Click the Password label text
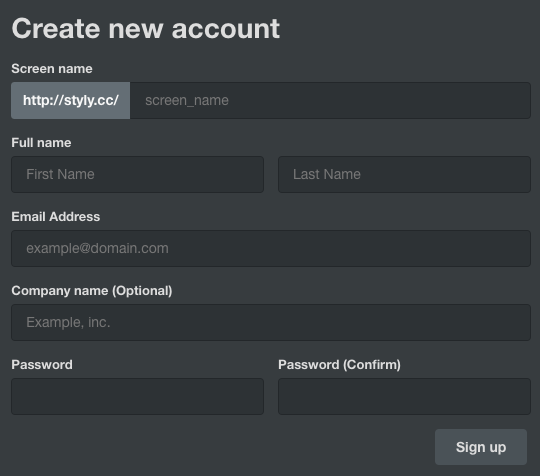Screen dimensions: 540x476 tap(42, 364)
